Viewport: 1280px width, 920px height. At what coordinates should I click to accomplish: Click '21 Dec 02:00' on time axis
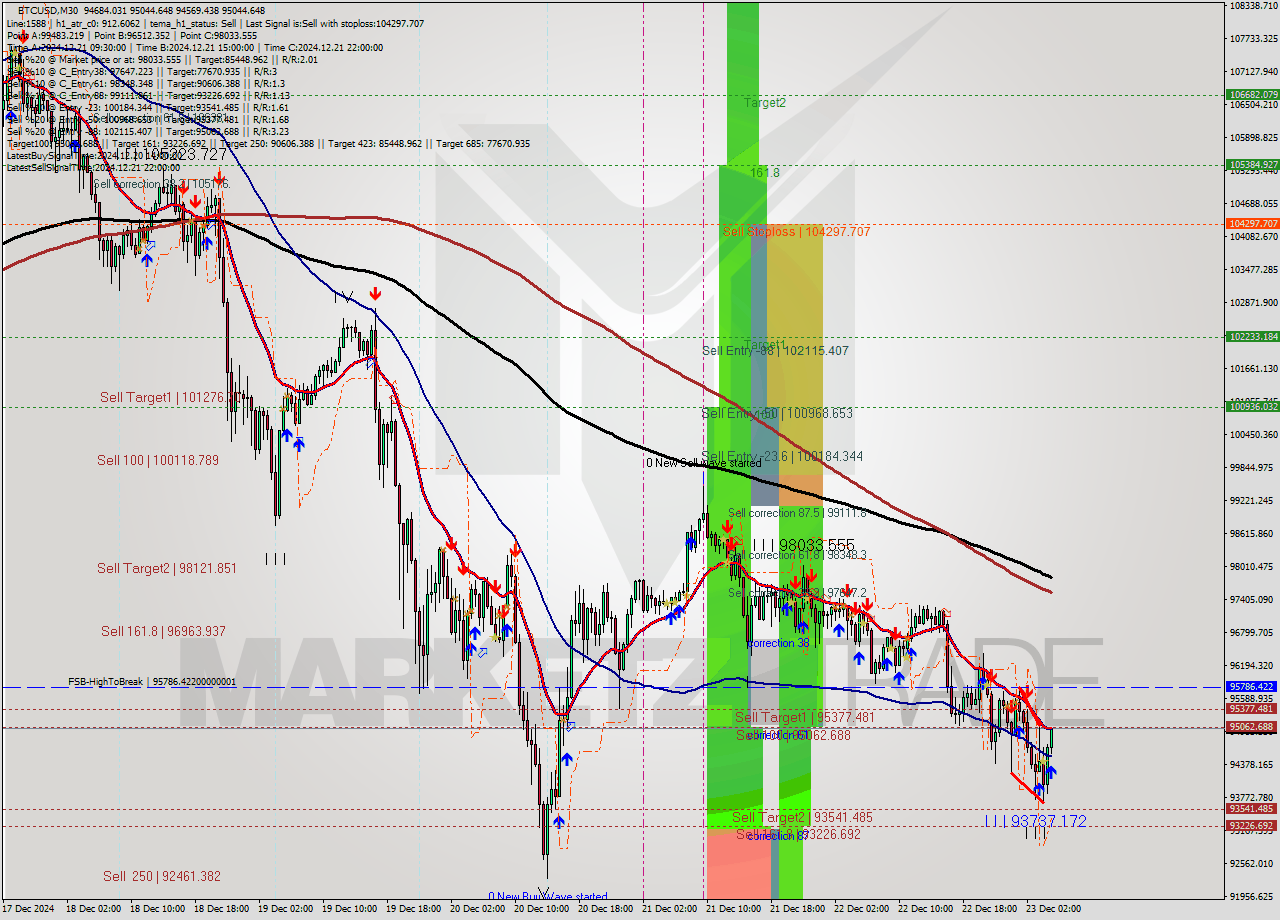pos(671,909)
